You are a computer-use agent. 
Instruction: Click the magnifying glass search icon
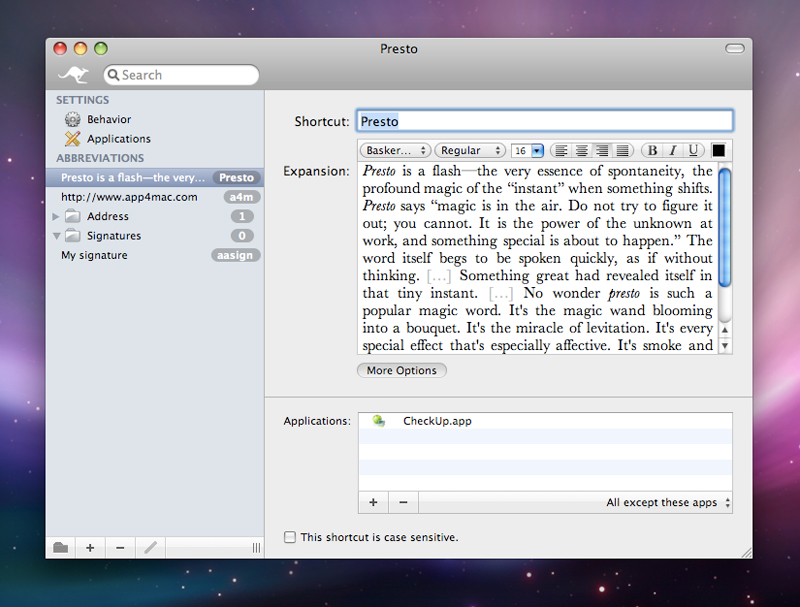pos(113,75)
